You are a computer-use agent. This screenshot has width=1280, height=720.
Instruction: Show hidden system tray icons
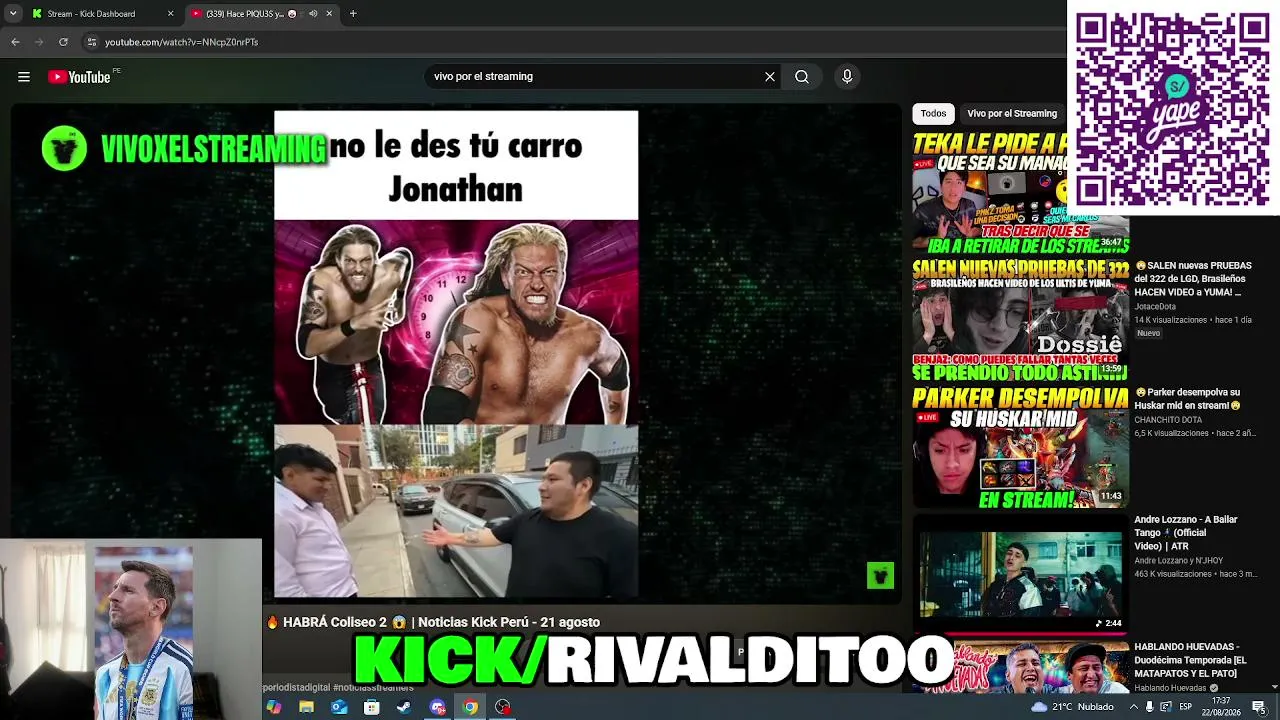pos(1132,707)
